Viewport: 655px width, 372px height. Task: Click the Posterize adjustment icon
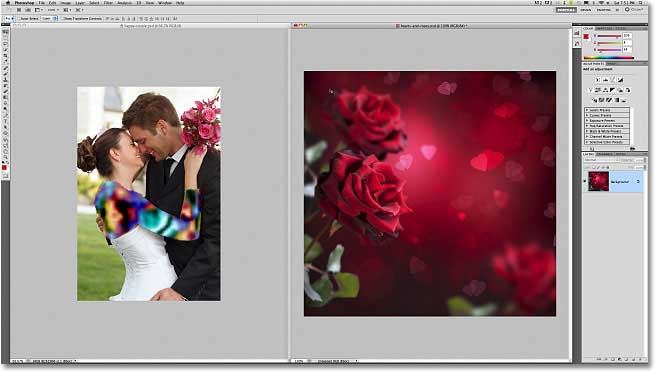pyautogui.click(x=601, y=100)
